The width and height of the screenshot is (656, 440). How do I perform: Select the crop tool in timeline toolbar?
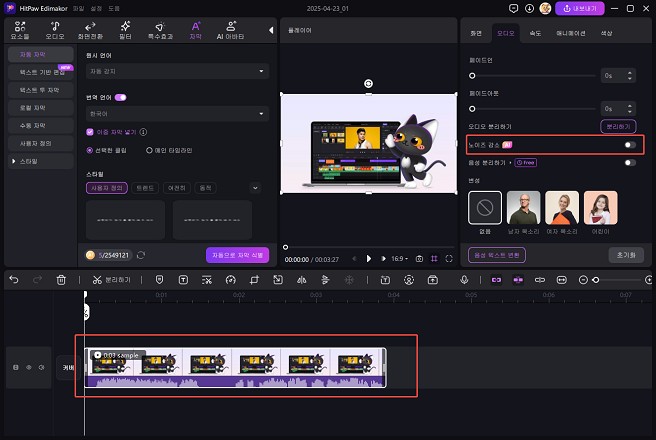click(x=254, y=280)
